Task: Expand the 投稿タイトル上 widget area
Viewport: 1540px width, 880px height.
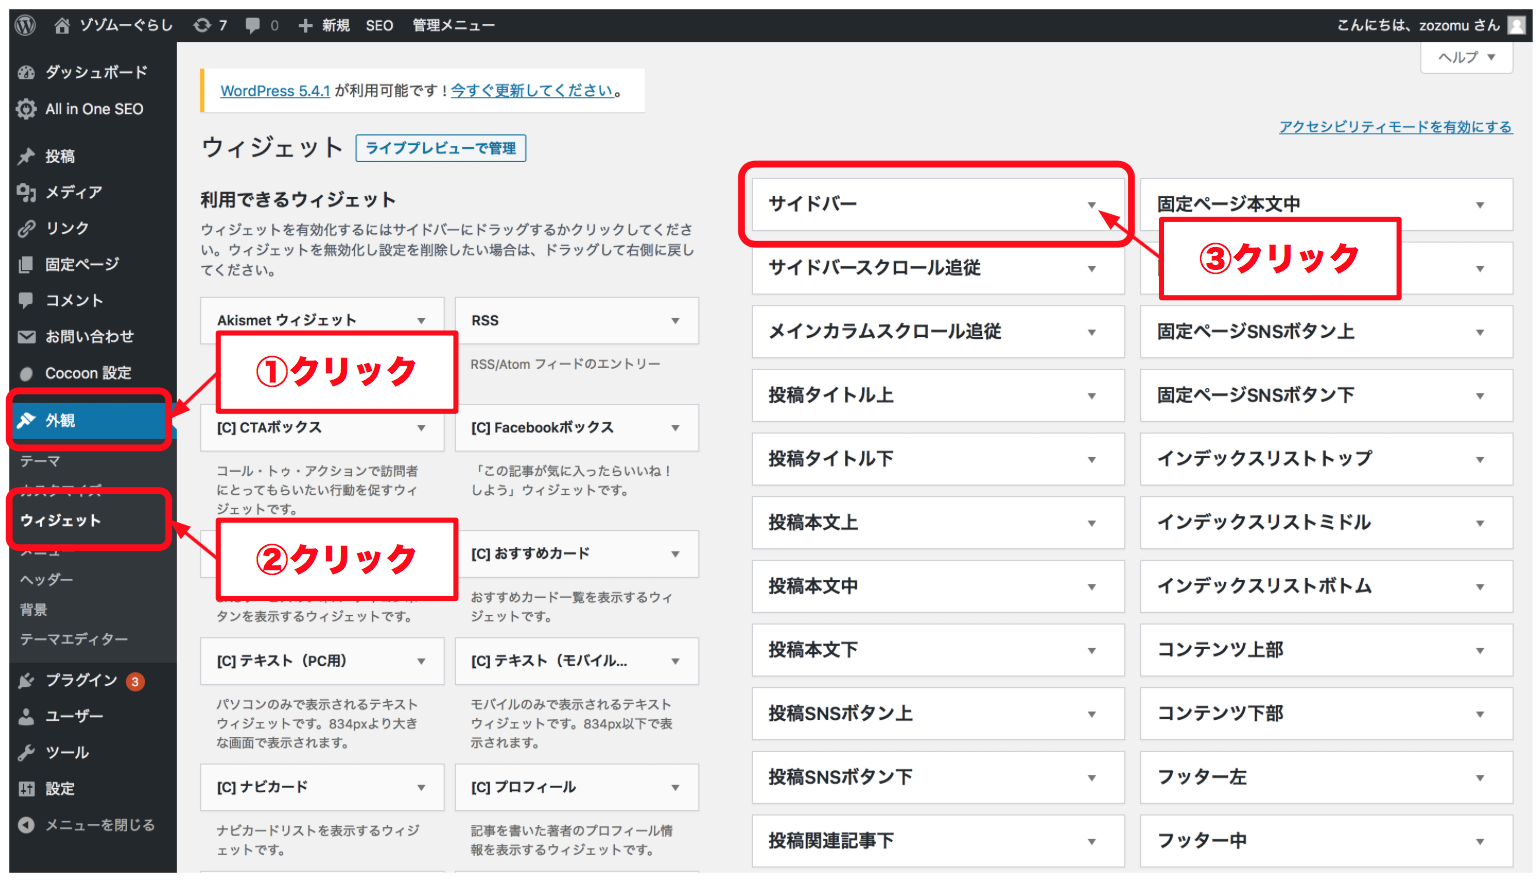Action: 1091,396
